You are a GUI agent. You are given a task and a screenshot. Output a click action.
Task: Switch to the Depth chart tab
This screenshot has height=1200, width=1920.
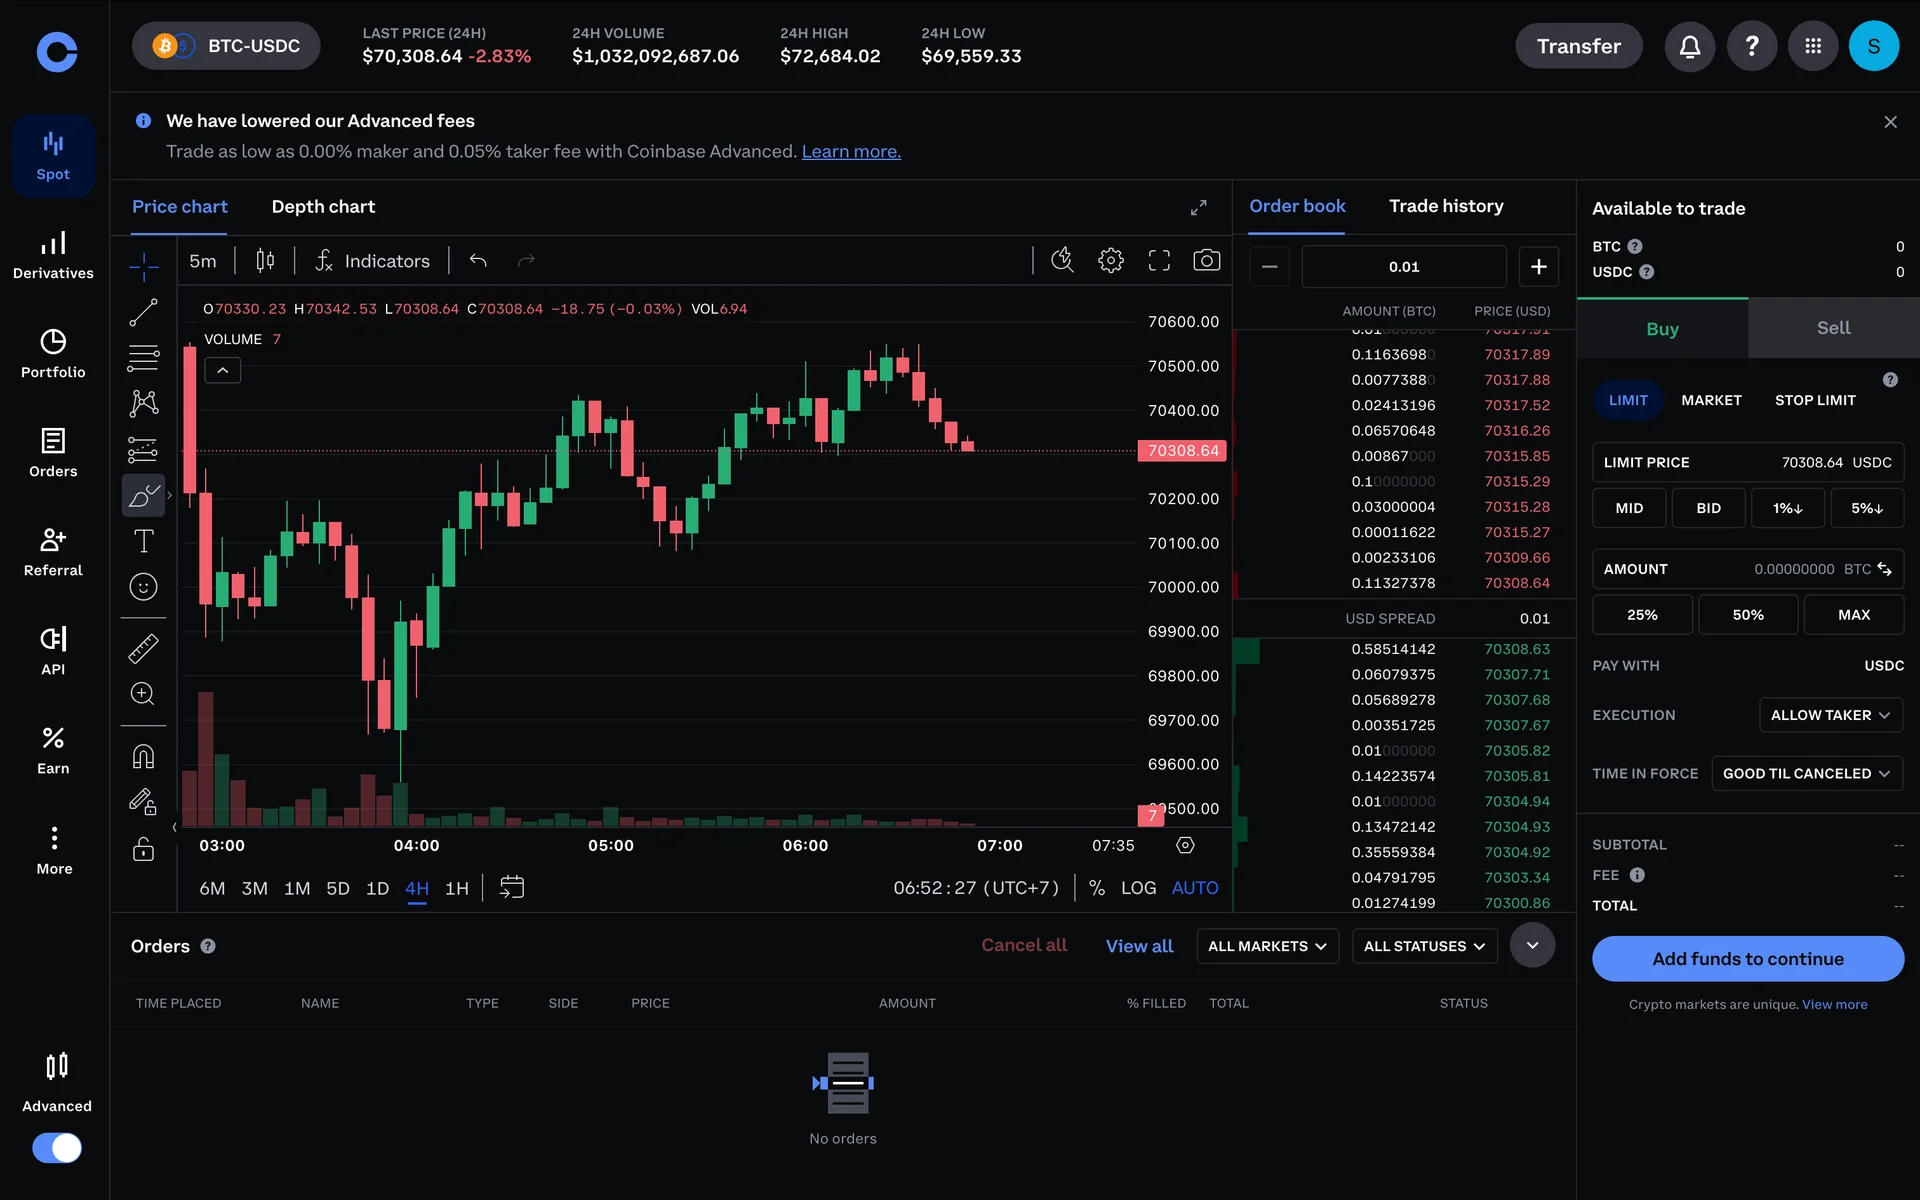pos(323,207)
